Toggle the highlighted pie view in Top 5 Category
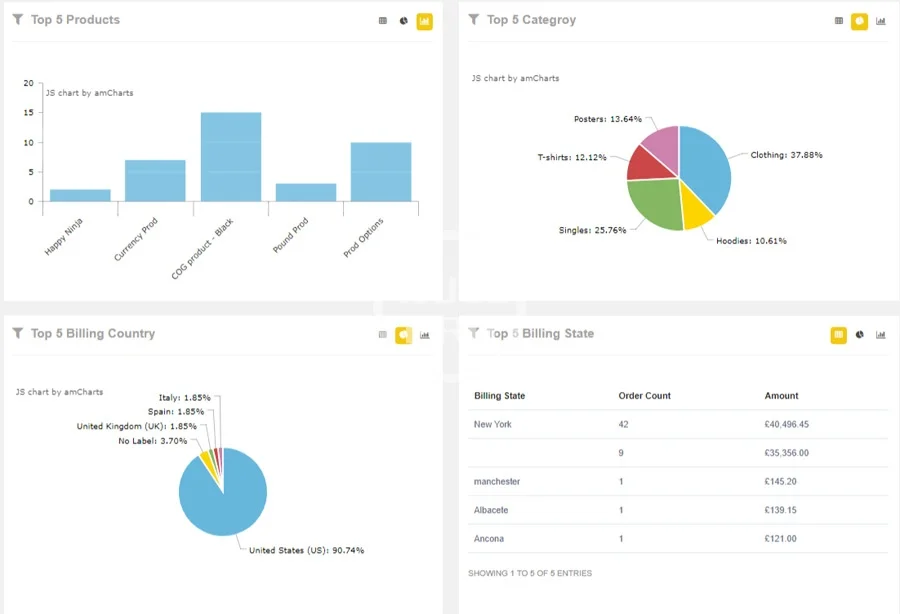900x614 pixels. tap(860, 21)
